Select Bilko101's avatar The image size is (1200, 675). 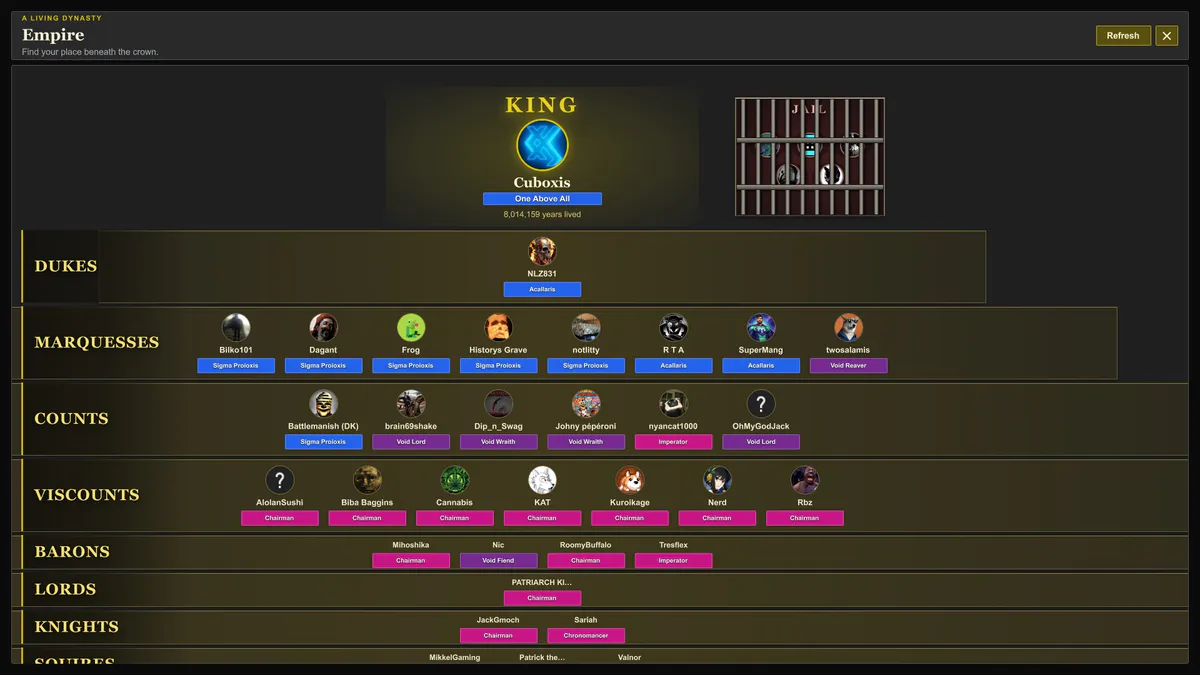tap(236, 327)
